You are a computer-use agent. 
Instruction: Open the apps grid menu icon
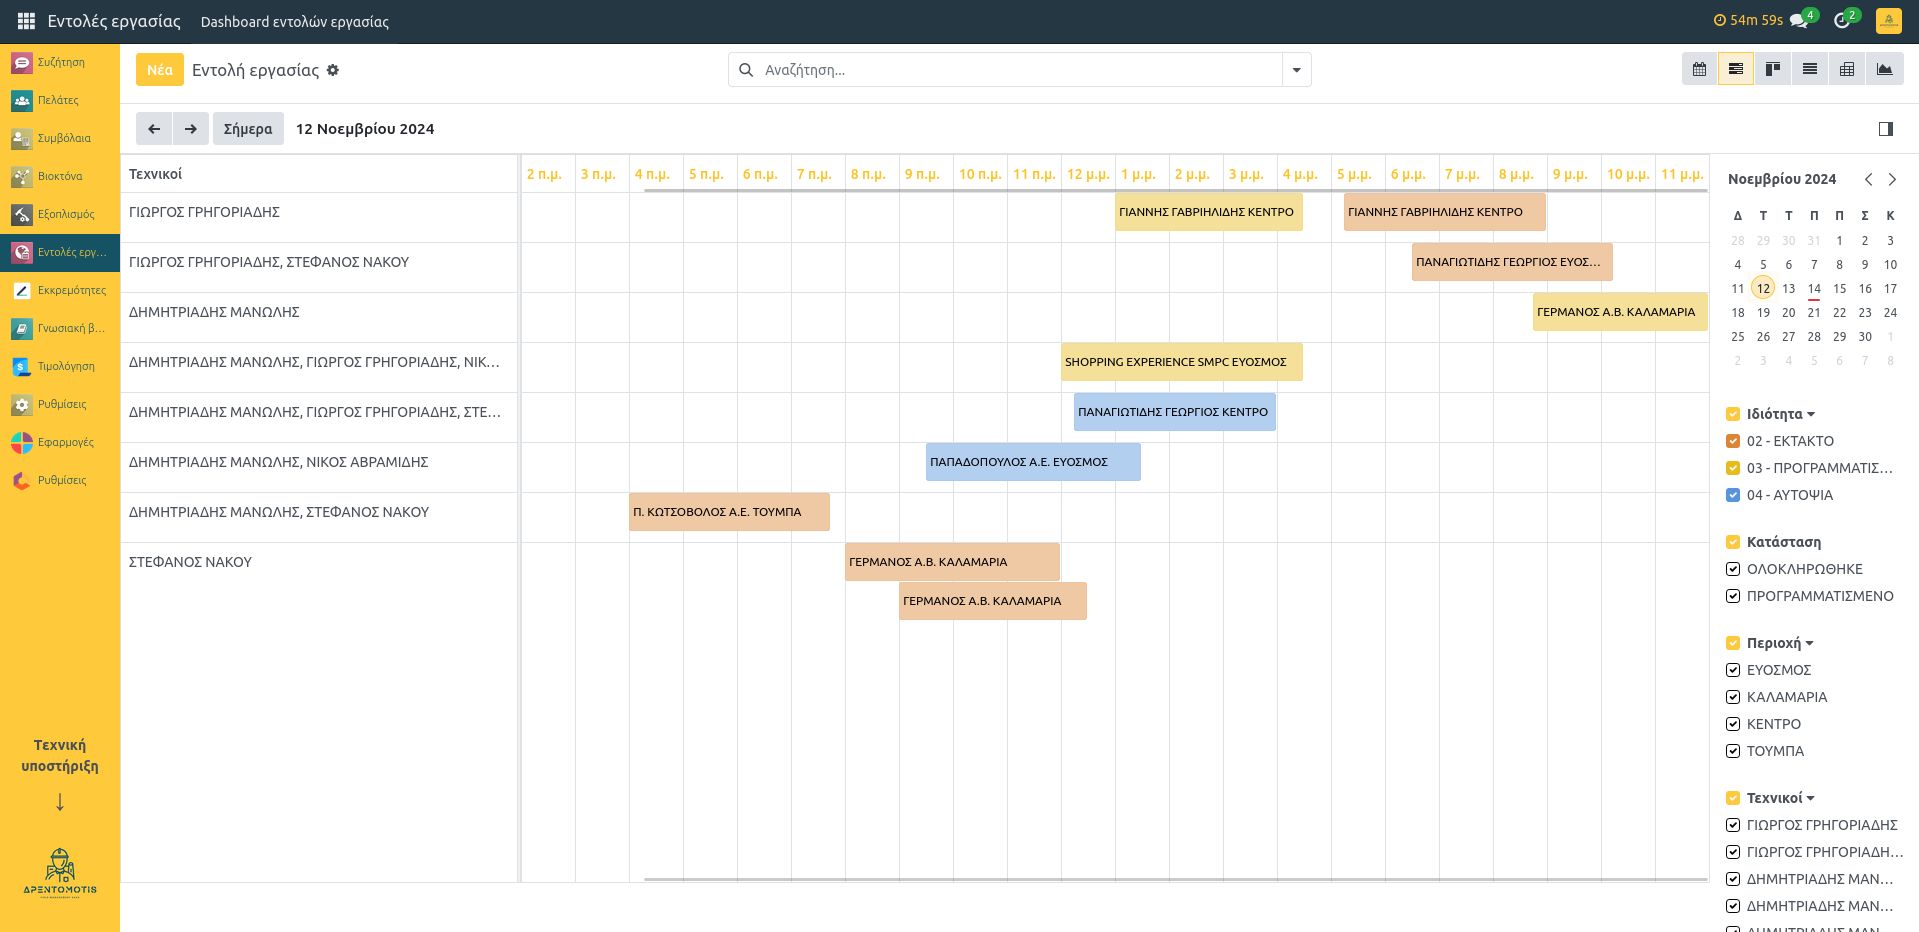point(26,21)
